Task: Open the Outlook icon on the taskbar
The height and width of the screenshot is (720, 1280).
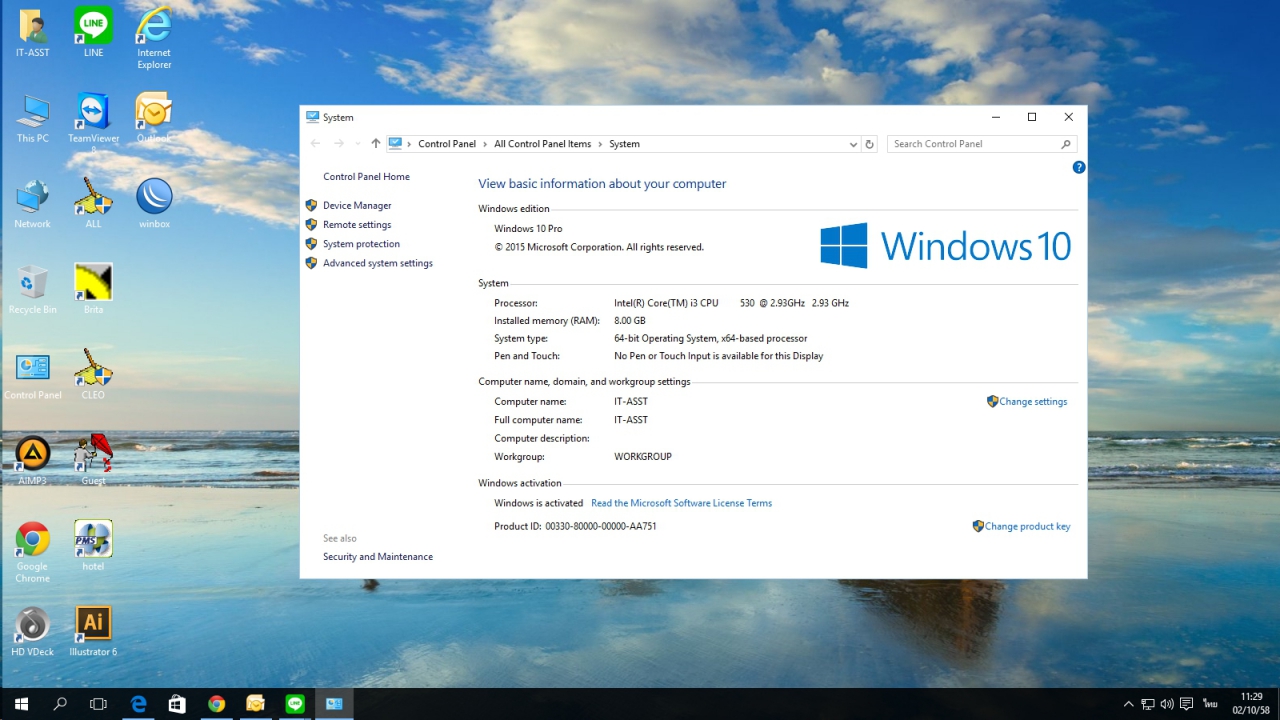Action: point(255,704)
